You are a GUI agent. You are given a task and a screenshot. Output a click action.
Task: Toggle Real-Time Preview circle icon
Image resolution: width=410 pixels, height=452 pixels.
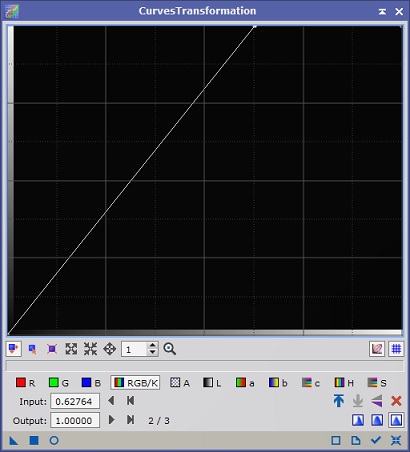[x=54, y=441]
